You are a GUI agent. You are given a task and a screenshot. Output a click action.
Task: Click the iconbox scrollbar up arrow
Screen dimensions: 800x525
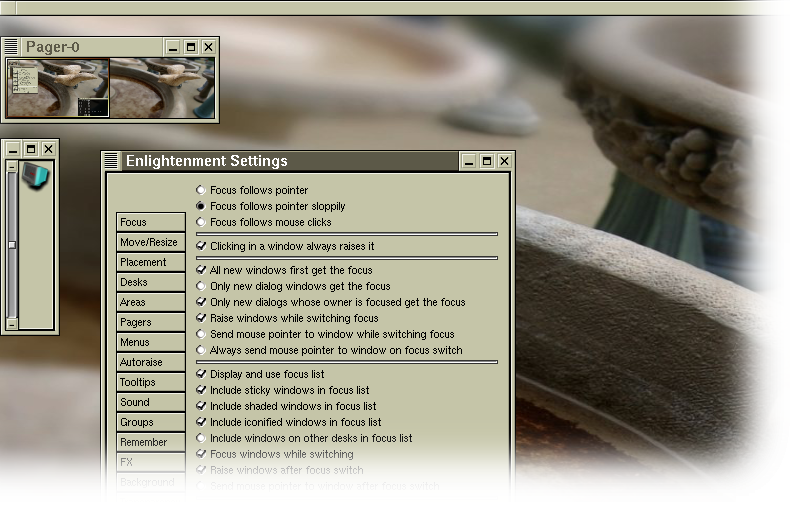point(12,167)
